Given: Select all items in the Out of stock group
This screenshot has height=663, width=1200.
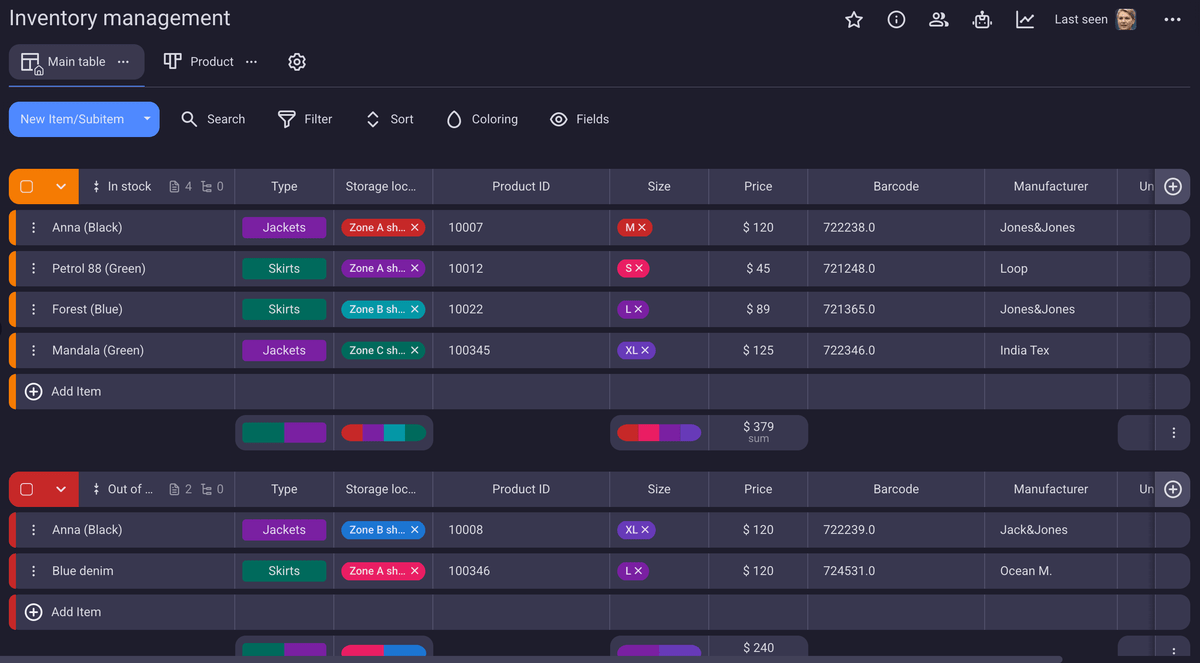Looking at the screenshot, I should point(26,489).
